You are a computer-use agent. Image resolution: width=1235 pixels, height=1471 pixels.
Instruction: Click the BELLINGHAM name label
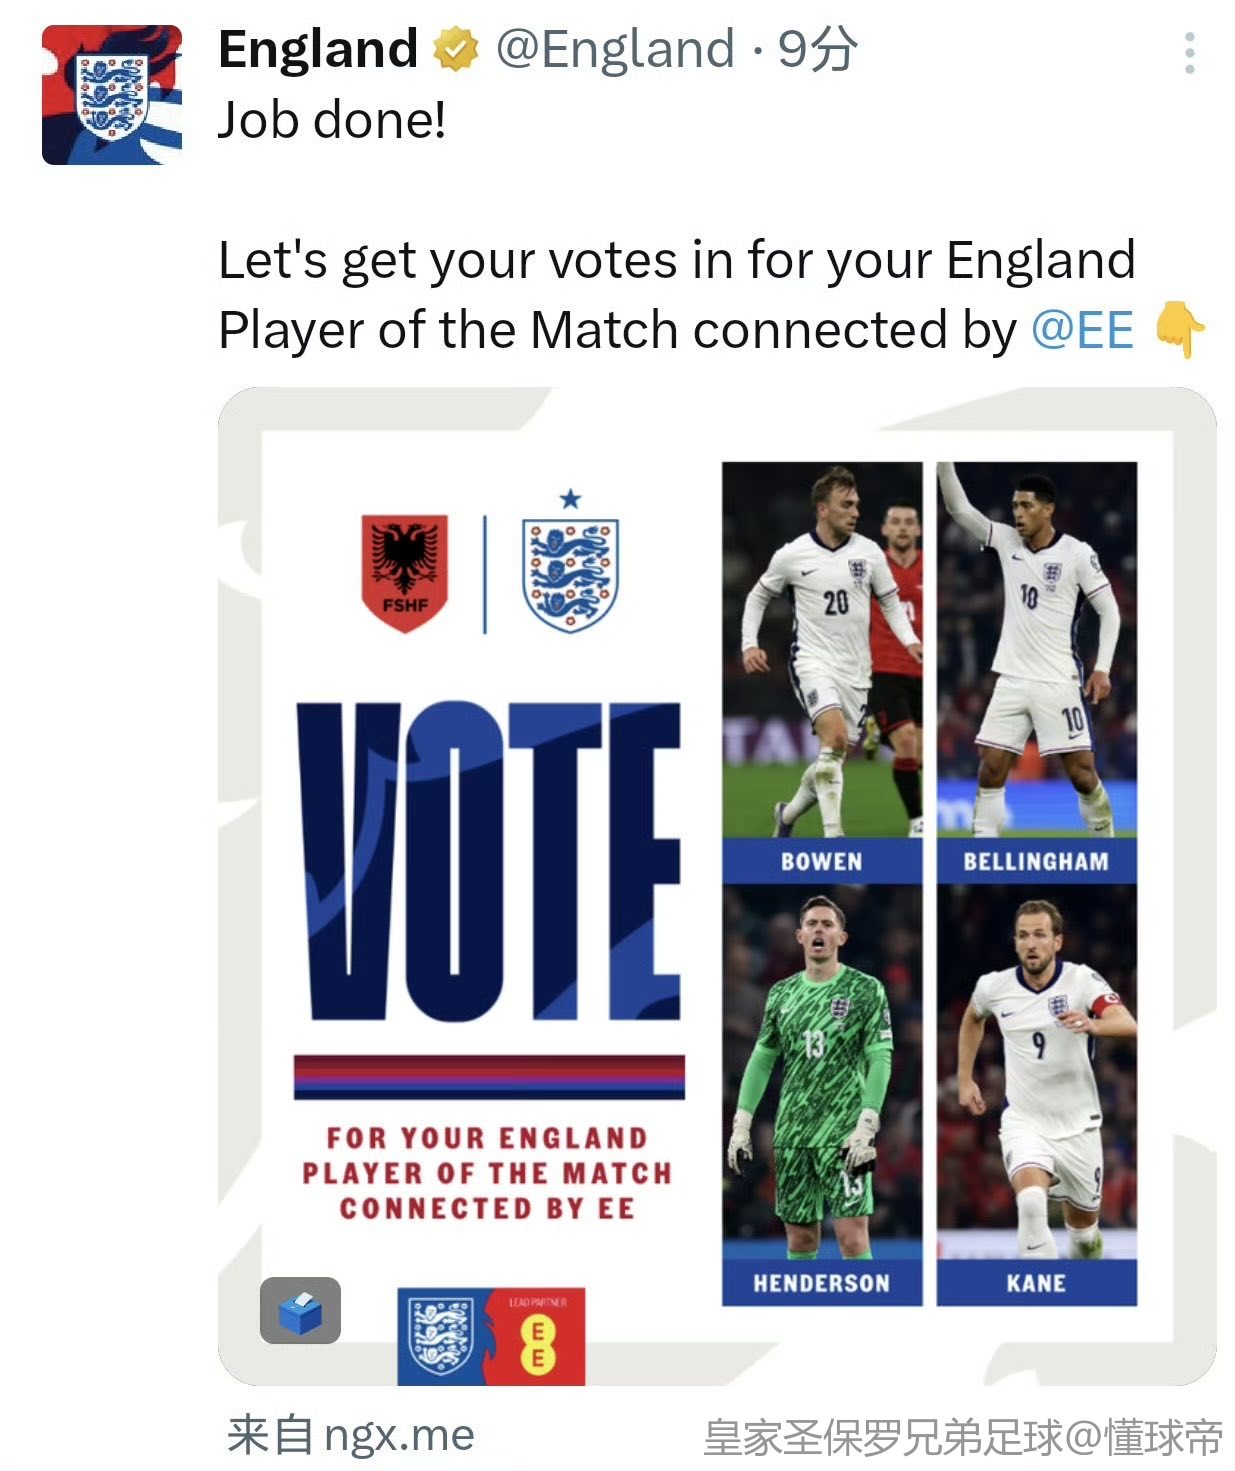click(x=1037, y=861)
